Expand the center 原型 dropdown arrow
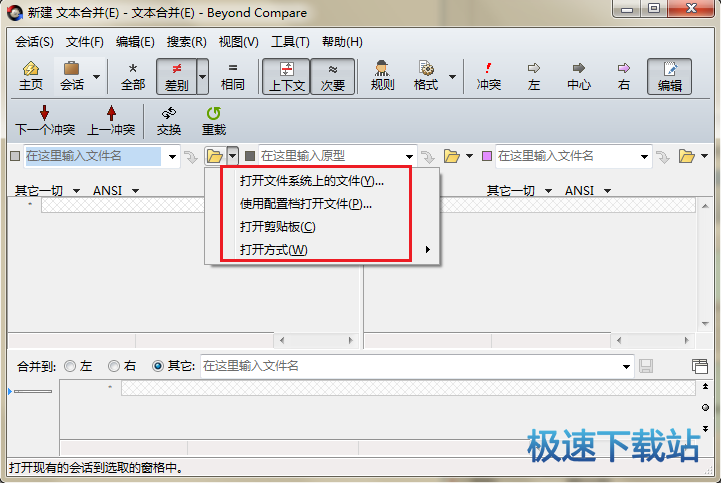721x483 pixels. click(409, 156)
